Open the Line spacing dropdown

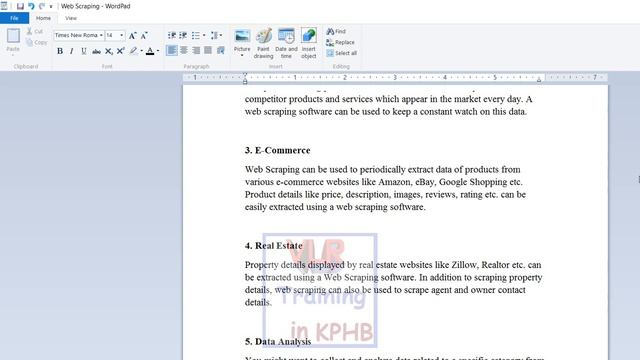[216, 36]
